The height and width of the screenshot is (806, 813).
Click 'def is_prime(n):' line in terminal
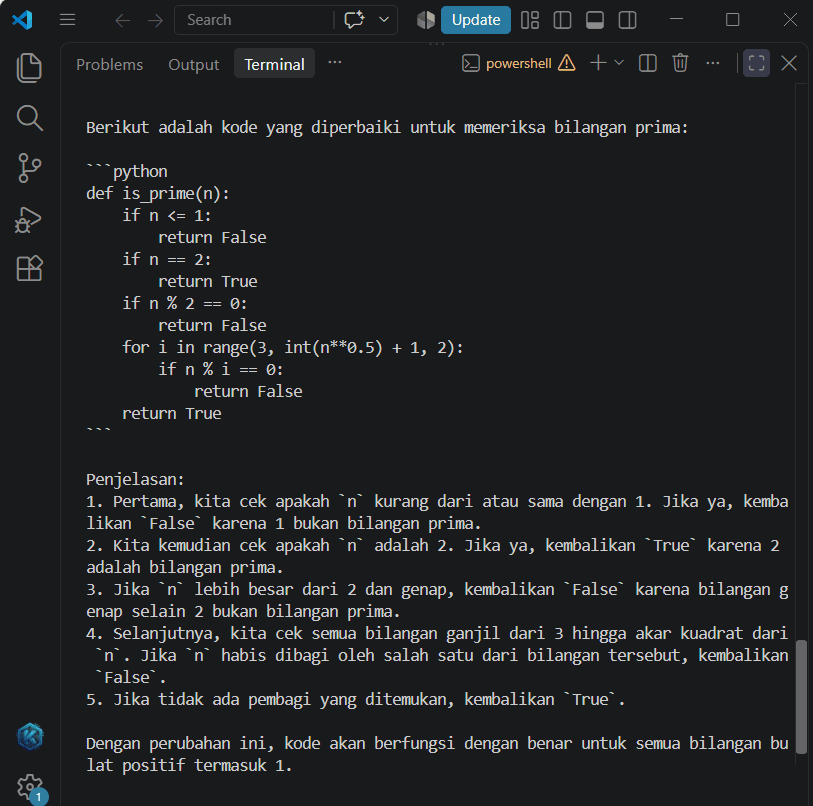click(x=158, y=193)
